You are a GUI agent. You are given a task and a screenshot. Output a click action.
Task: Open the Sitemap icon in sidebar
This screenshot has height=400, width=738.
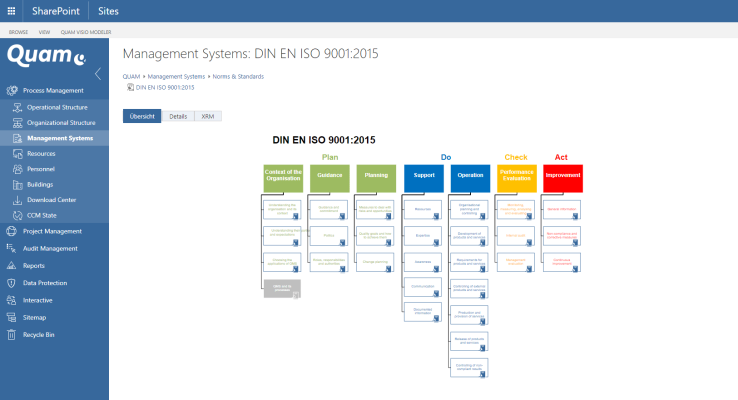[12, 317]
